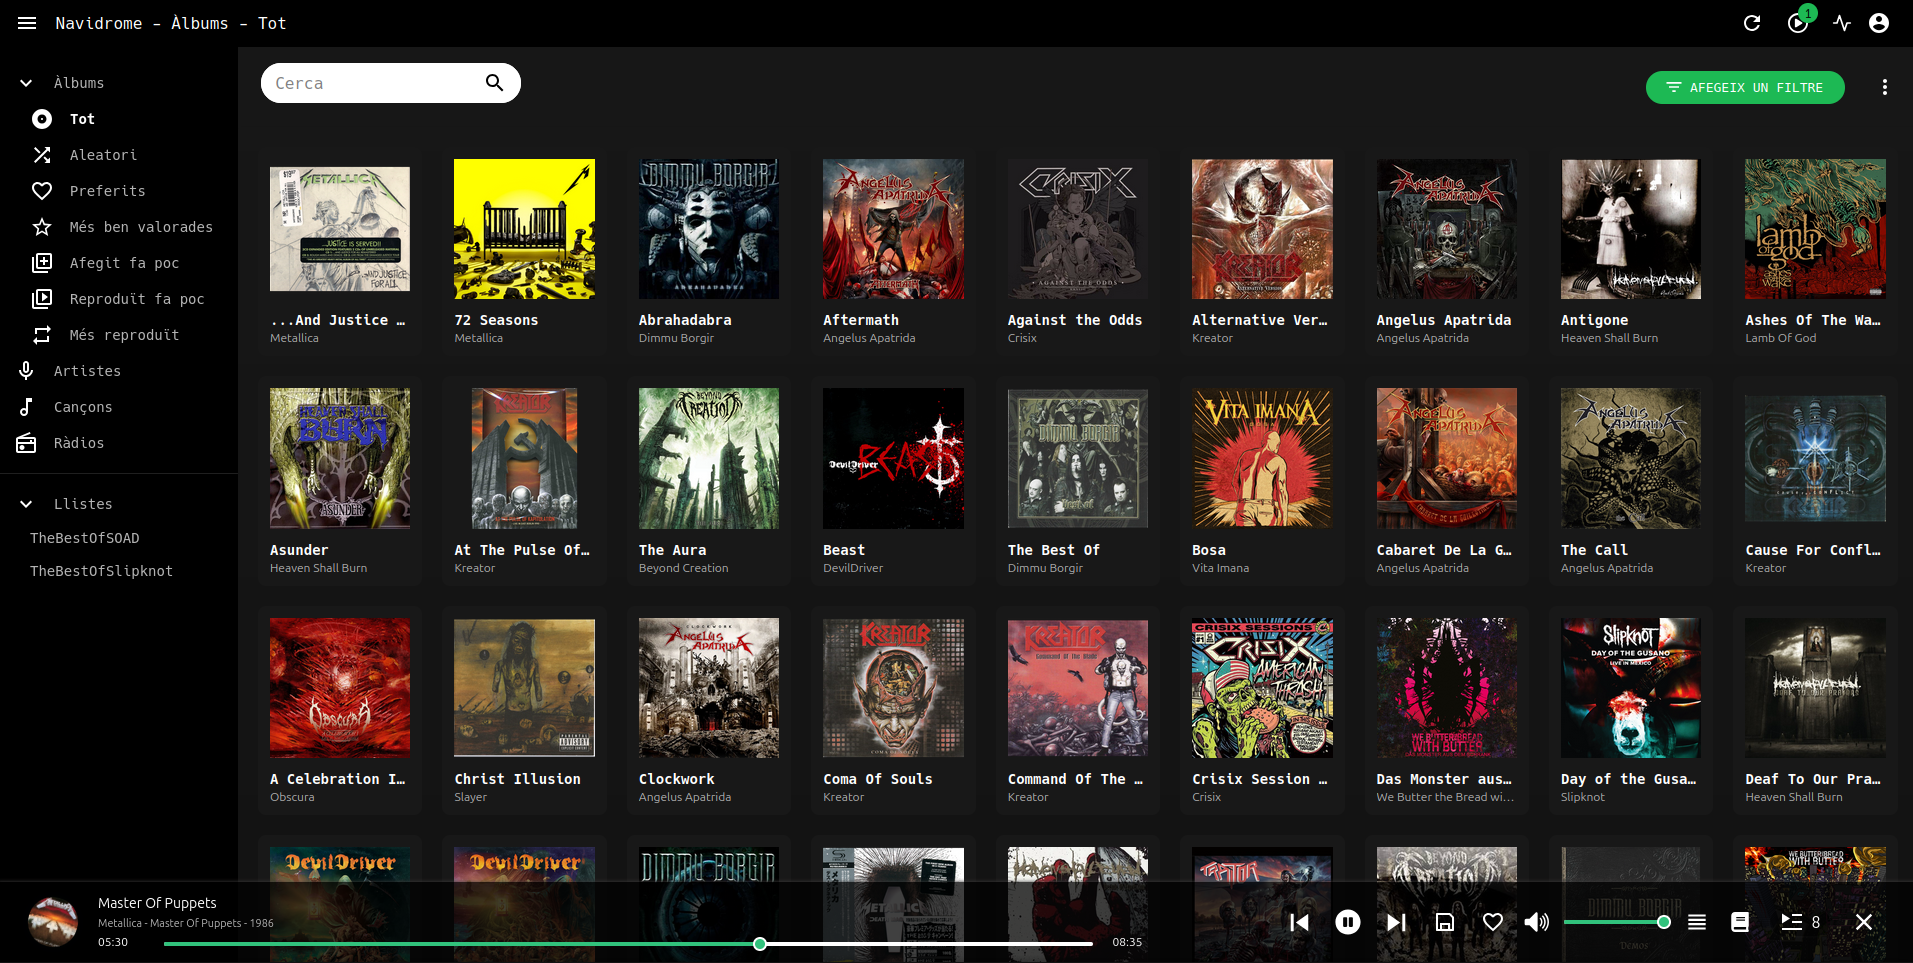The width and height of the screenshot is (1913, 963).
Task: Open The Aura album title
Action: (x=672, y=550)
